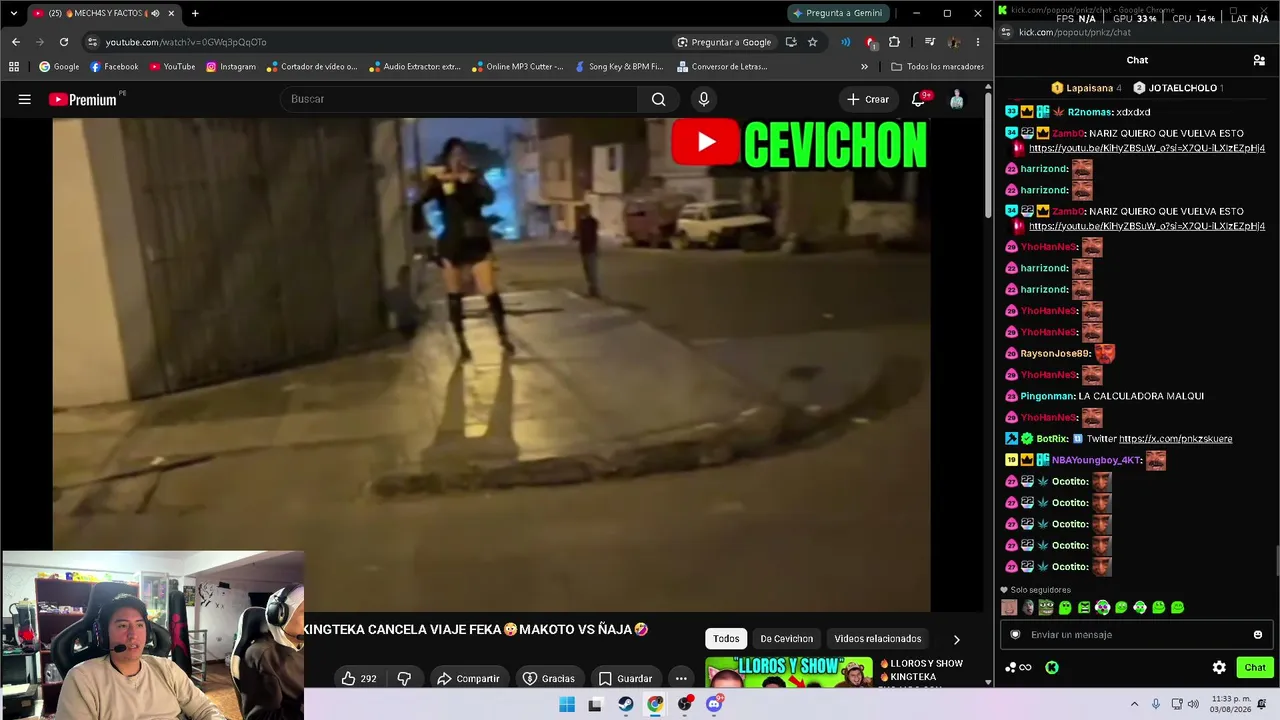Open the LLOROS Y SHOW video thumbnail
Viewport: 1280px width, 720px height.
(x=789, y=673)
